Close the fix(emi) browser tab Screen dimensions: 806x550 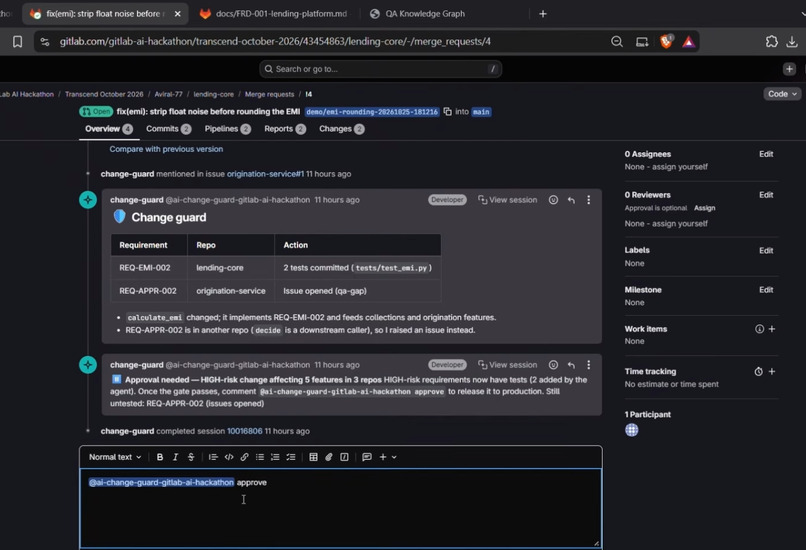click(177, 14)
